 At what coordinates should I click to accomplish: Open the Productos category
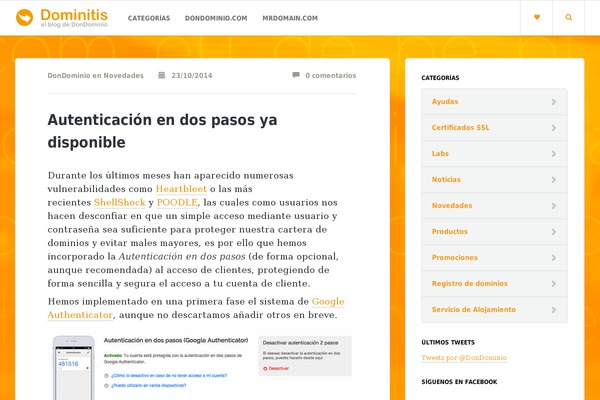pos(494,232)
